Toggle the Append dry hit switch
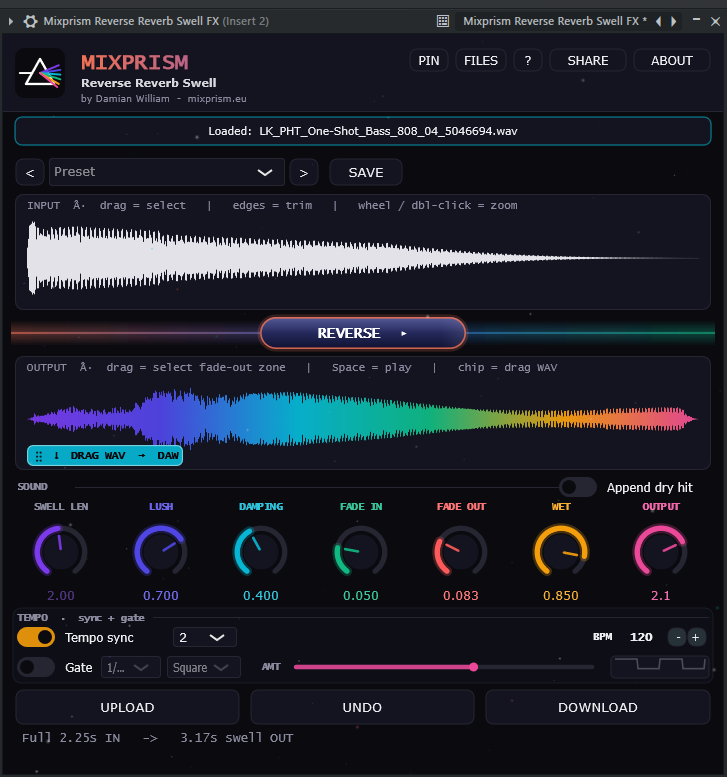 tap(577, 487)
